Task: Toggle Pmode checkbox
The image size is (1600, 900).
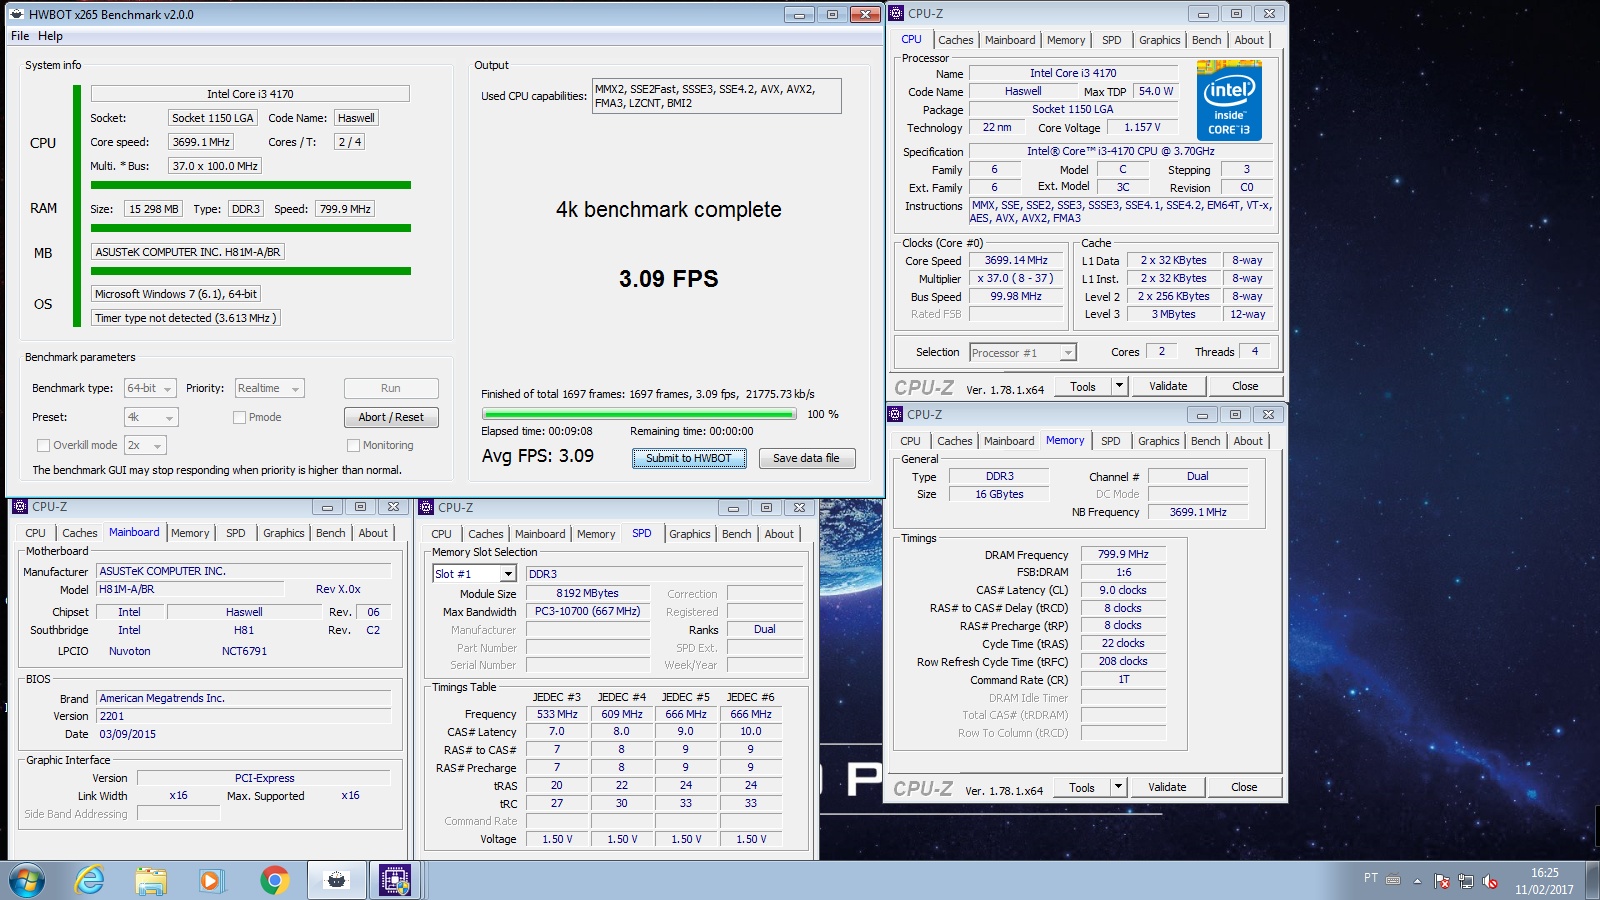Action: pos(239,417)
